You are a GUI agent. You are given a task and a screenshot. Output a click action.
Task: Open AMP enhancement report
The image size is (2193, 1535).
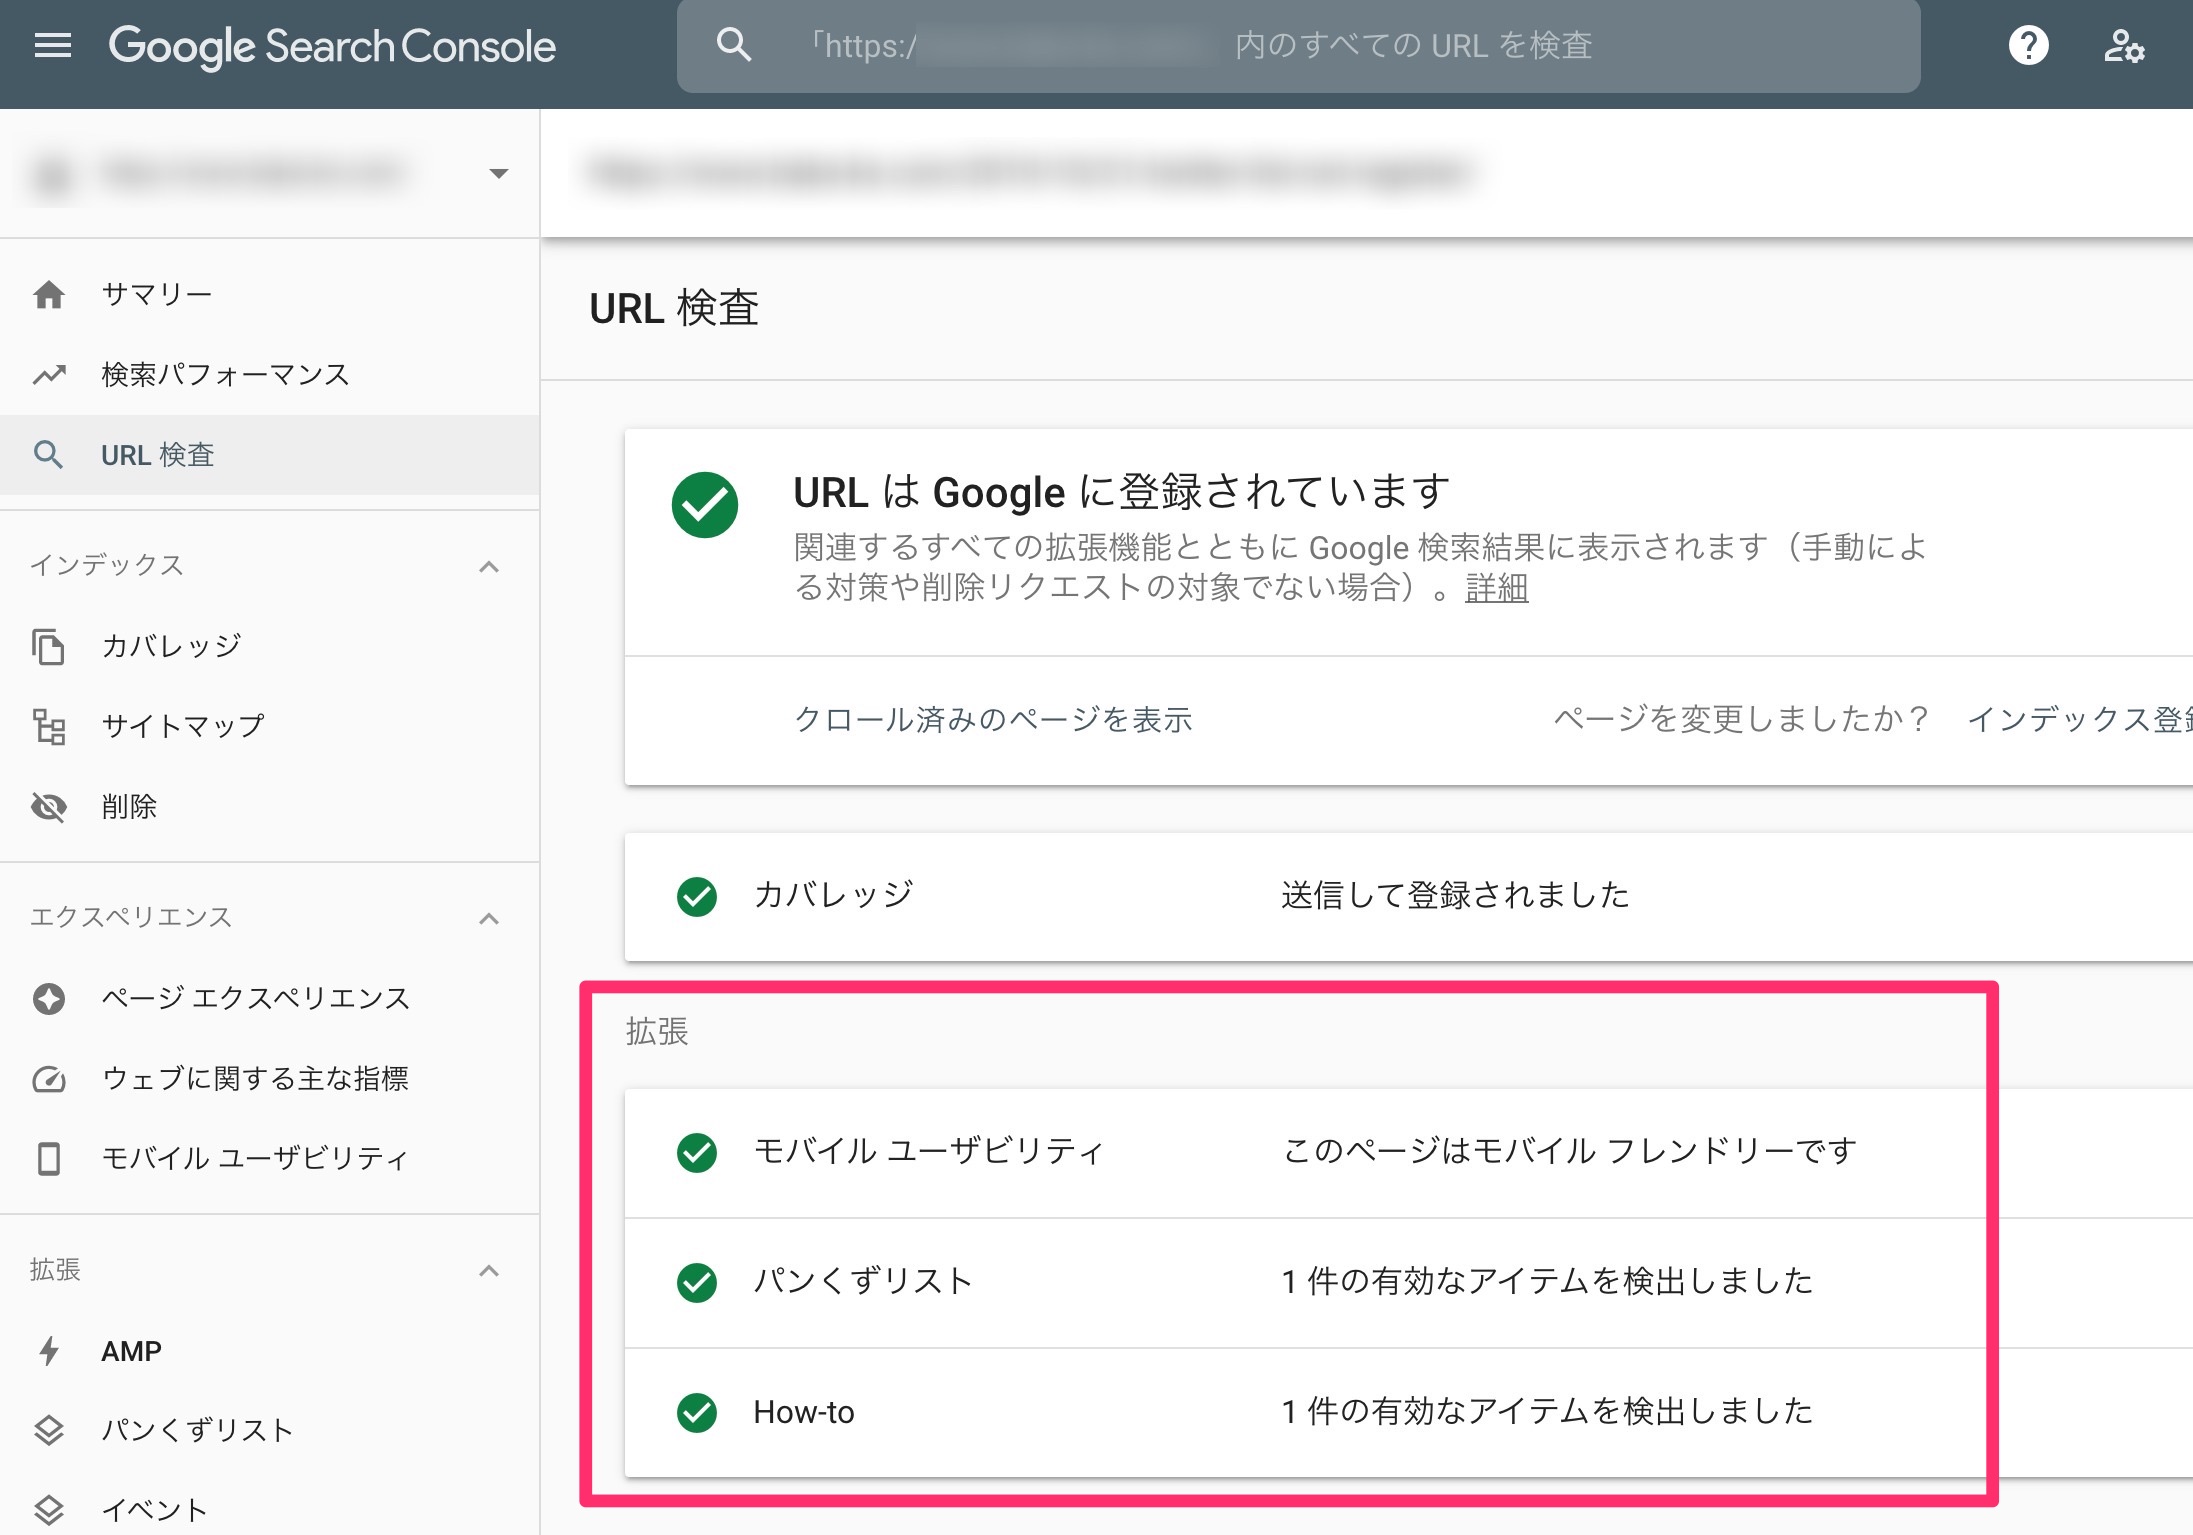(x=270, y=1351)
